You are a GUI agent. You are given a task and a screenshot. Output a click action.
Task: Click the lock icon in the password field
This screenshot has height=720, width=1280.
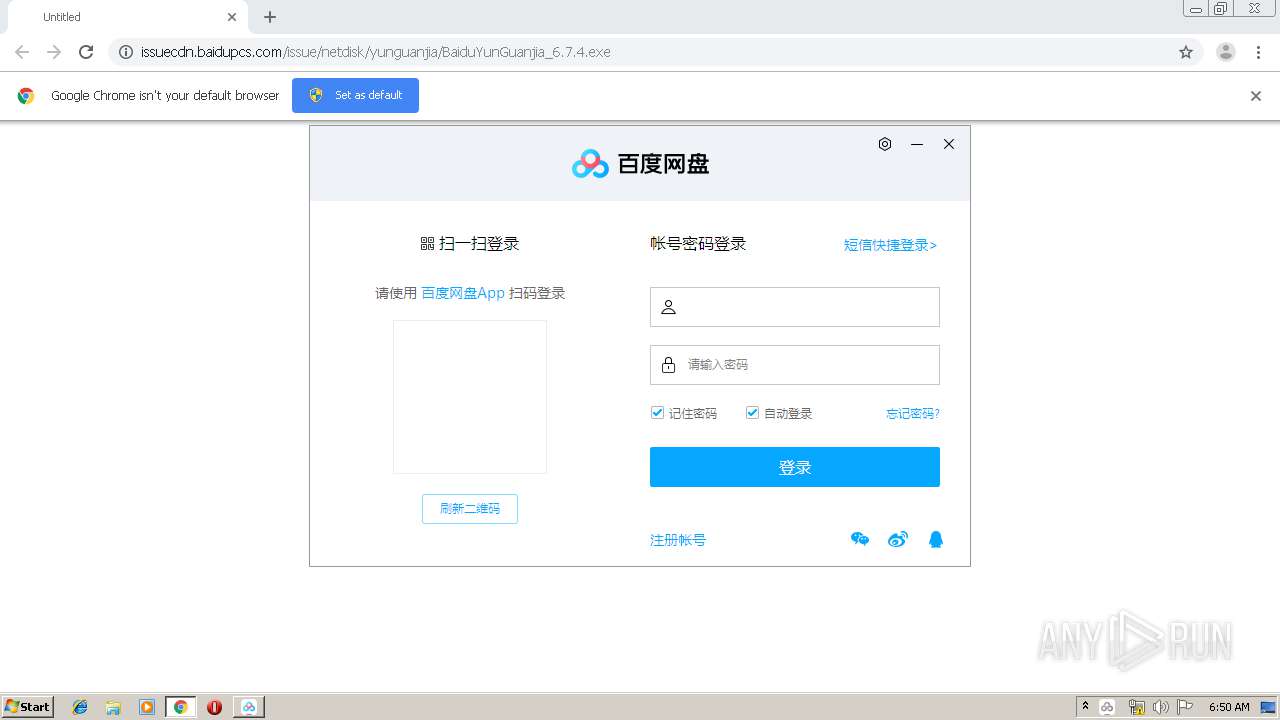pos(669,365)
